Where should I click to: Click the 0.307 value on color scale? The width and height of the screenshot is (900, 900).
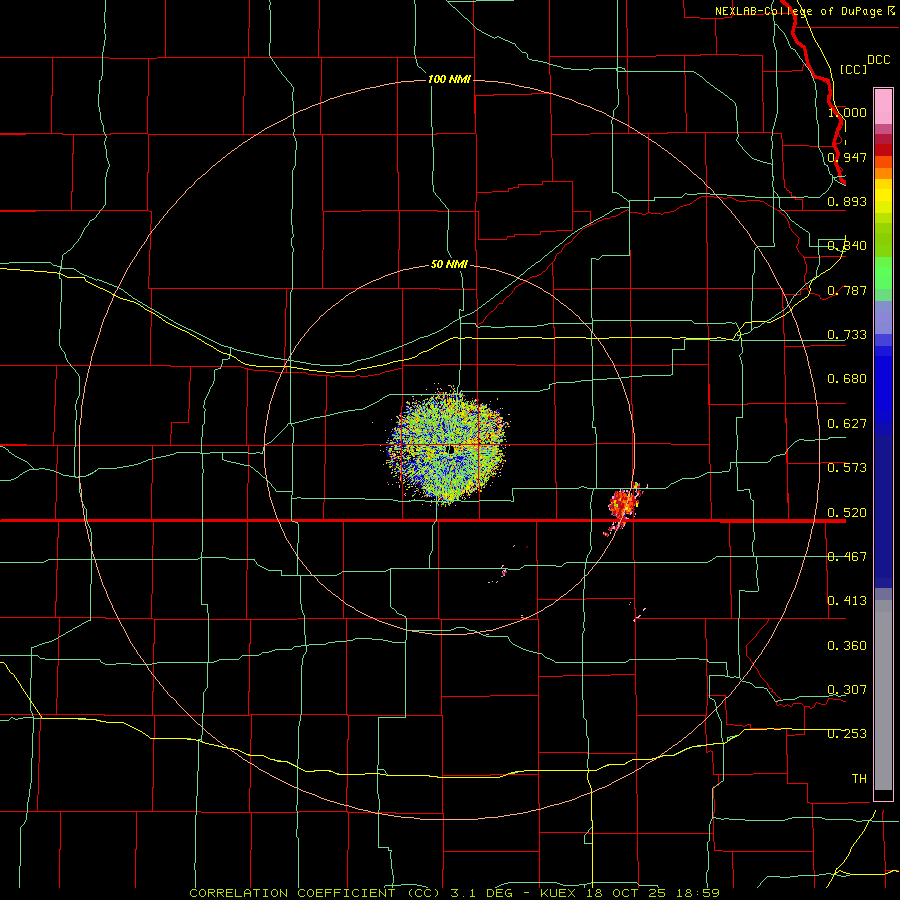847,690
